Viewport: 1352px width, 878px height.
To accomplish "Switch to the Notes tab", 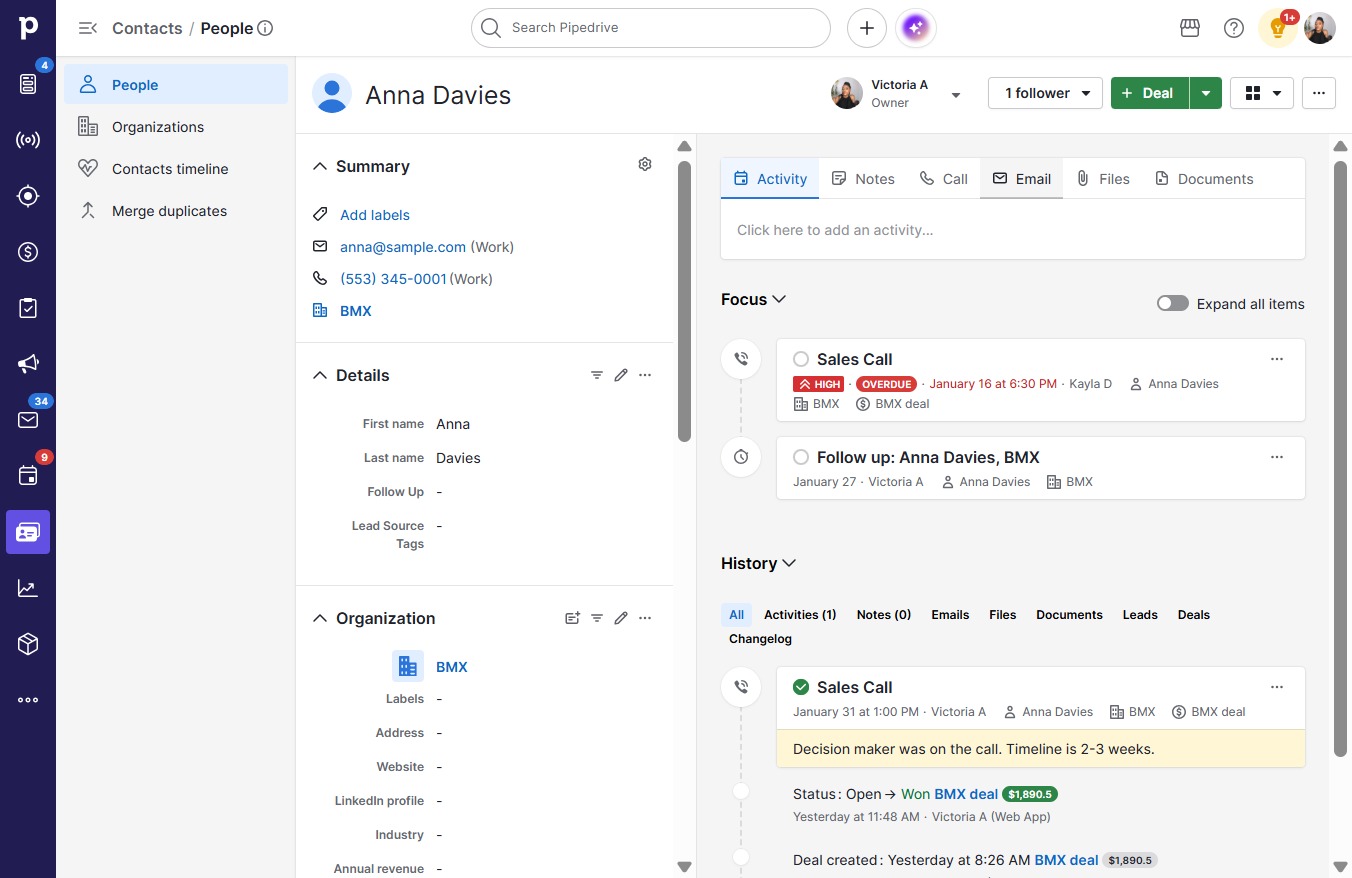I will coord(863,179).
